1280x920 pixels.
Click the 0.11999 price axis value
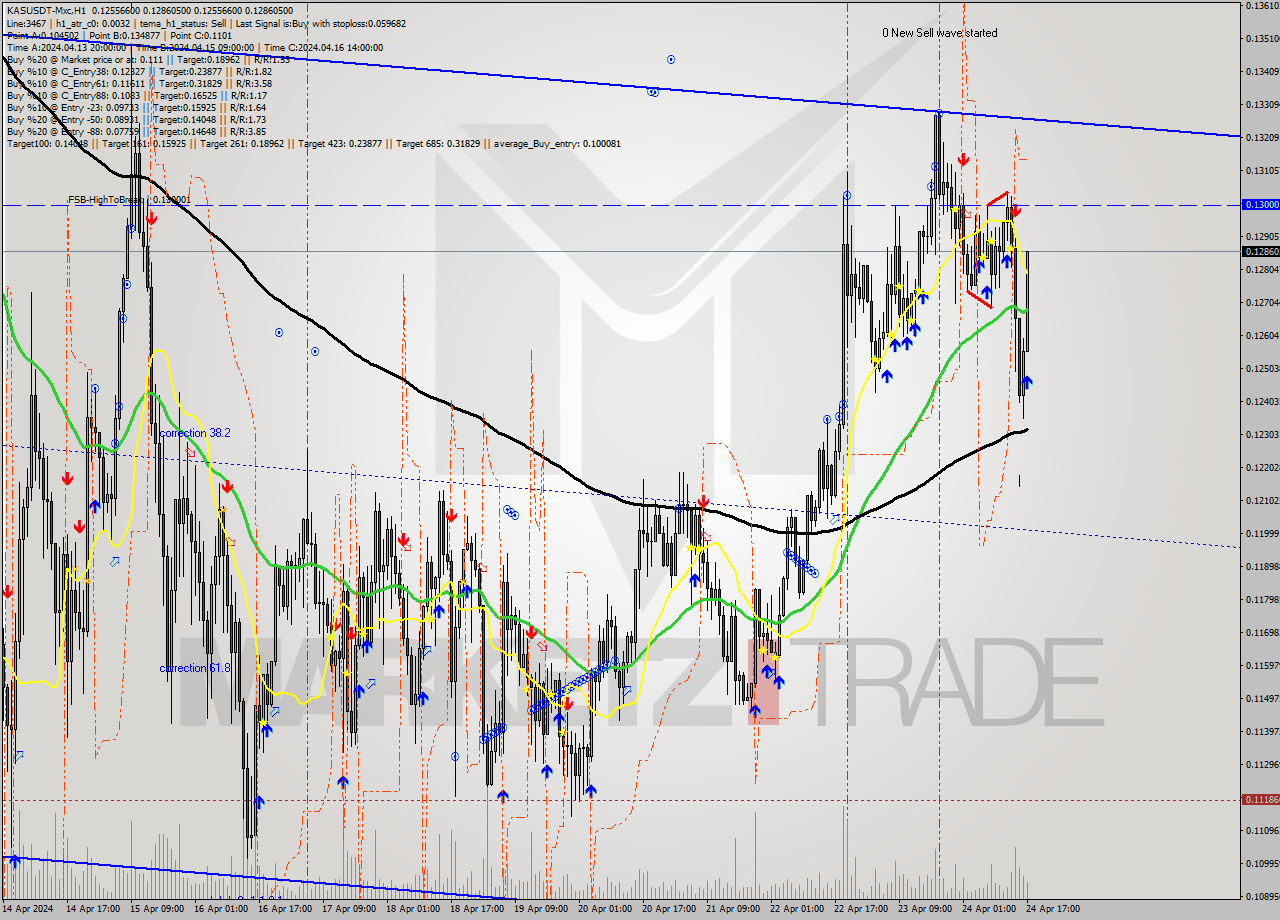click(1263, 533)
